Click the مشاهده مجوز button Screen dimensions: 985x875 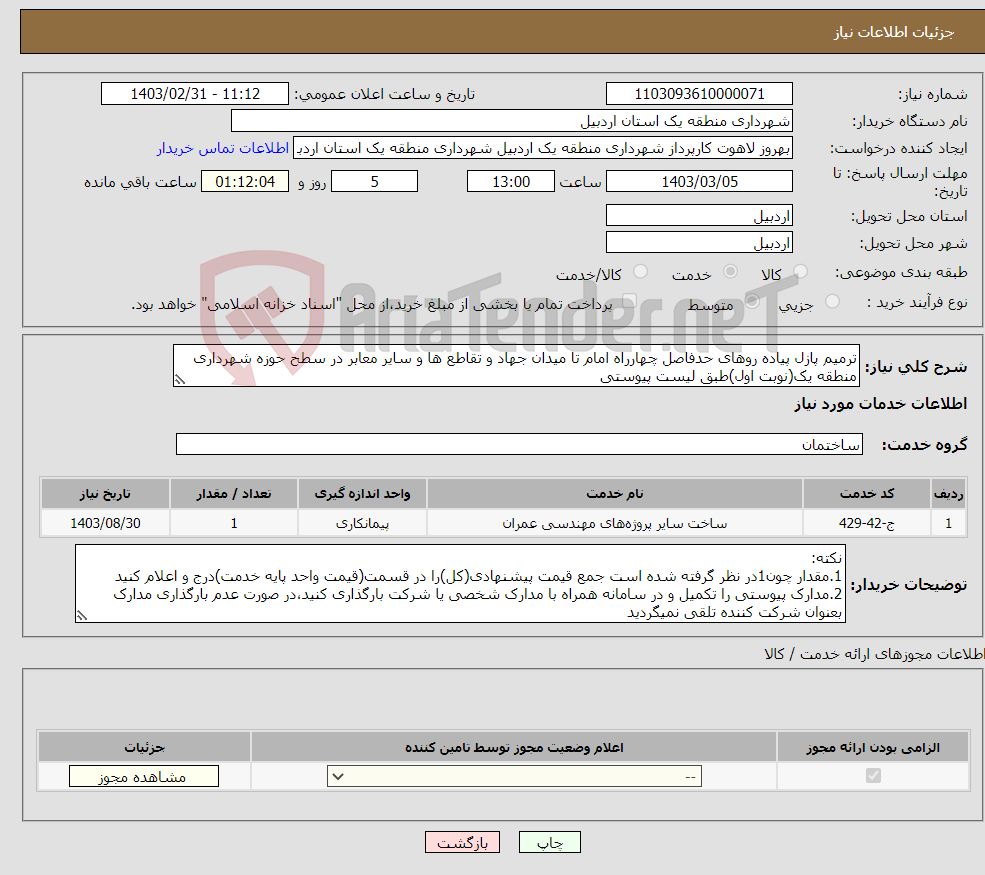144,776
